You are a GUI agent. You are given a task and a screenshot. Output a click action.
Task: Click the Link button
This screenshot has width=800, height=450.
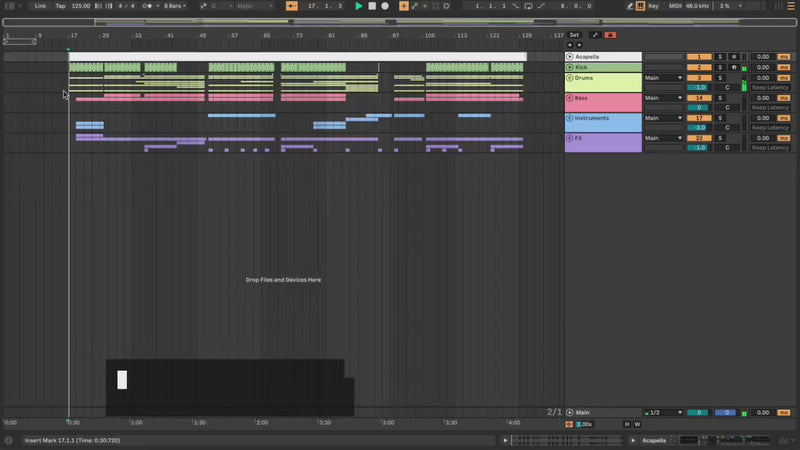click(40, 6)
